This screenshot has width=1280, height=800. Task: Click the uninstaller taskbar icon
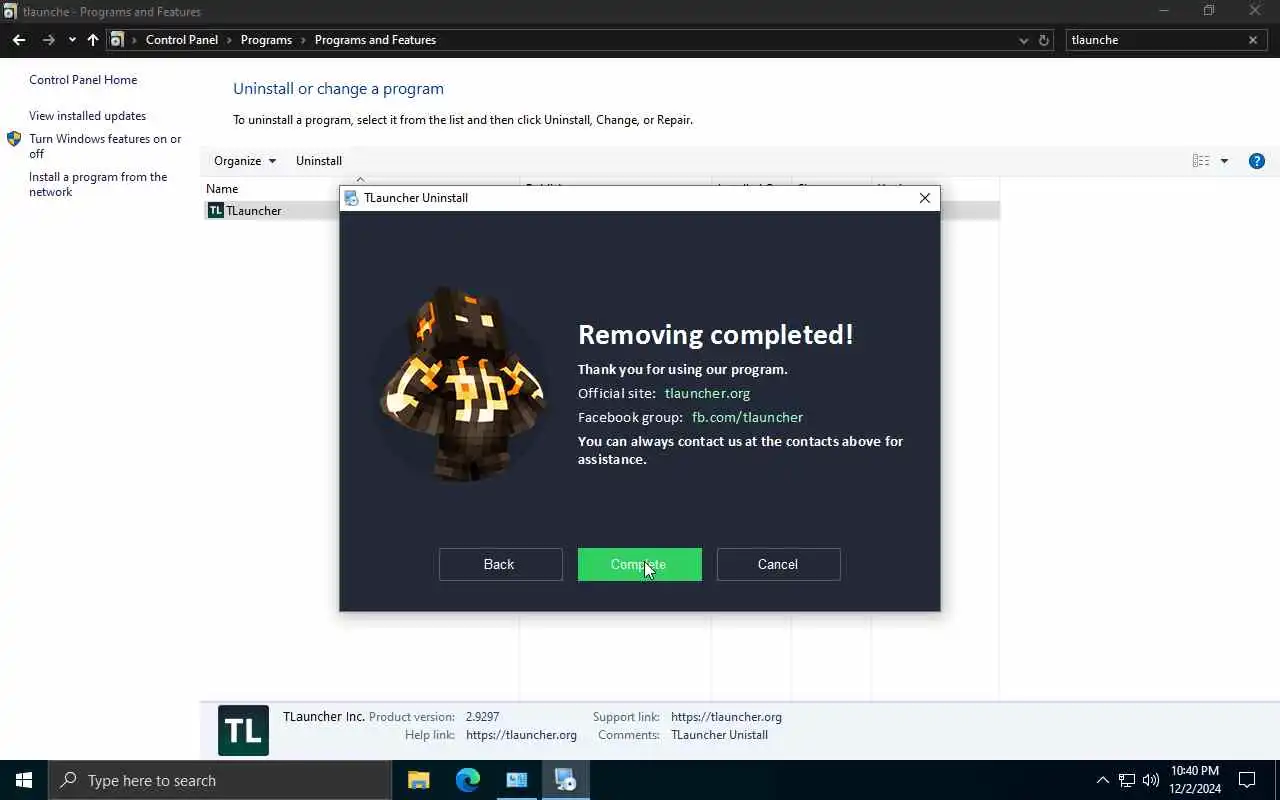pos(566,780)
